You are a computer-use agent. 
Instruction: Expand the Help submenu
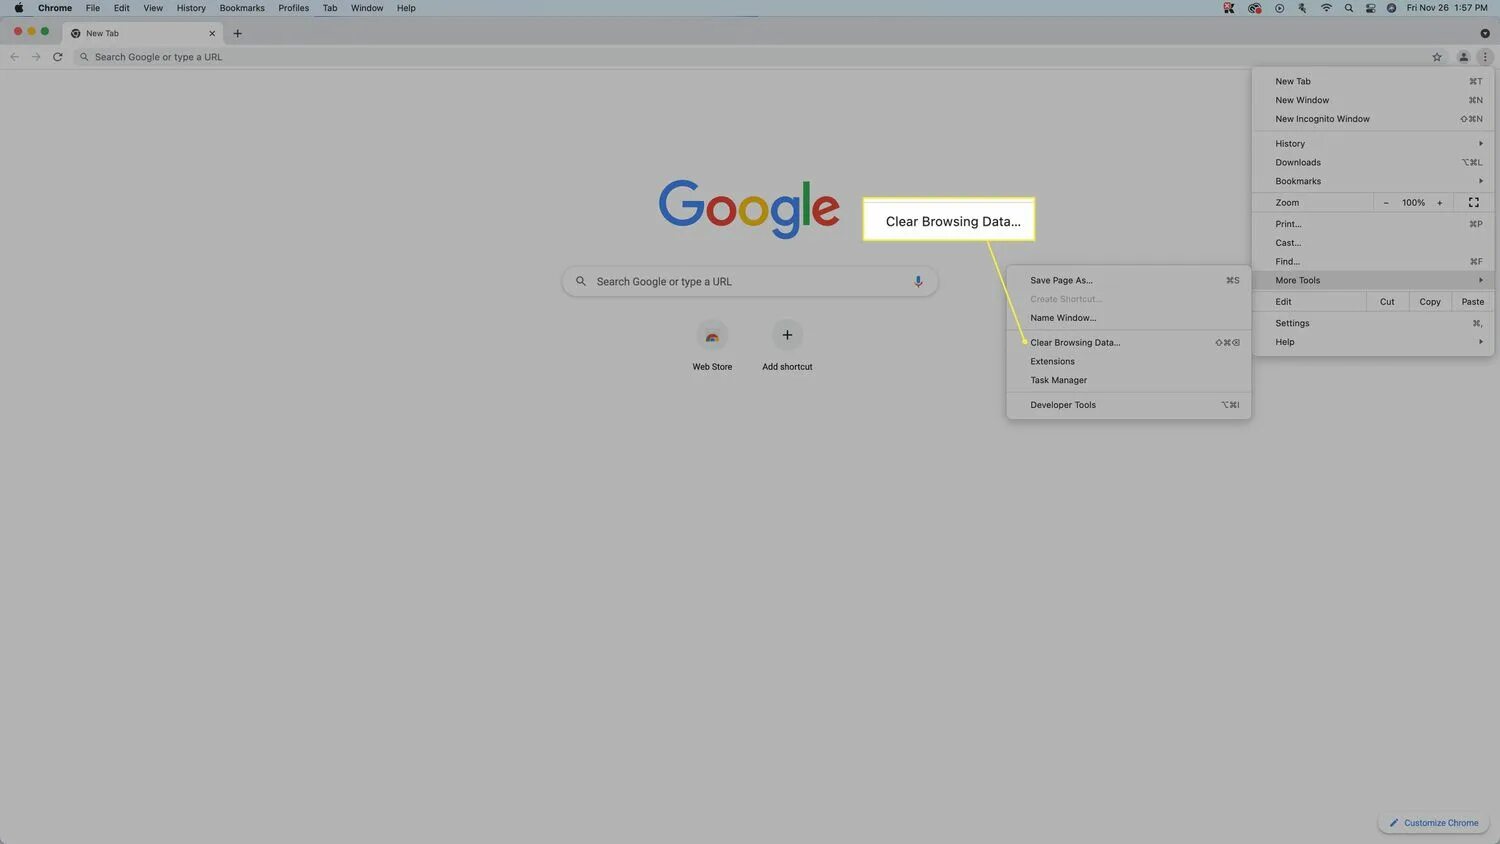pyautogui.click(x=1373, y=342)
